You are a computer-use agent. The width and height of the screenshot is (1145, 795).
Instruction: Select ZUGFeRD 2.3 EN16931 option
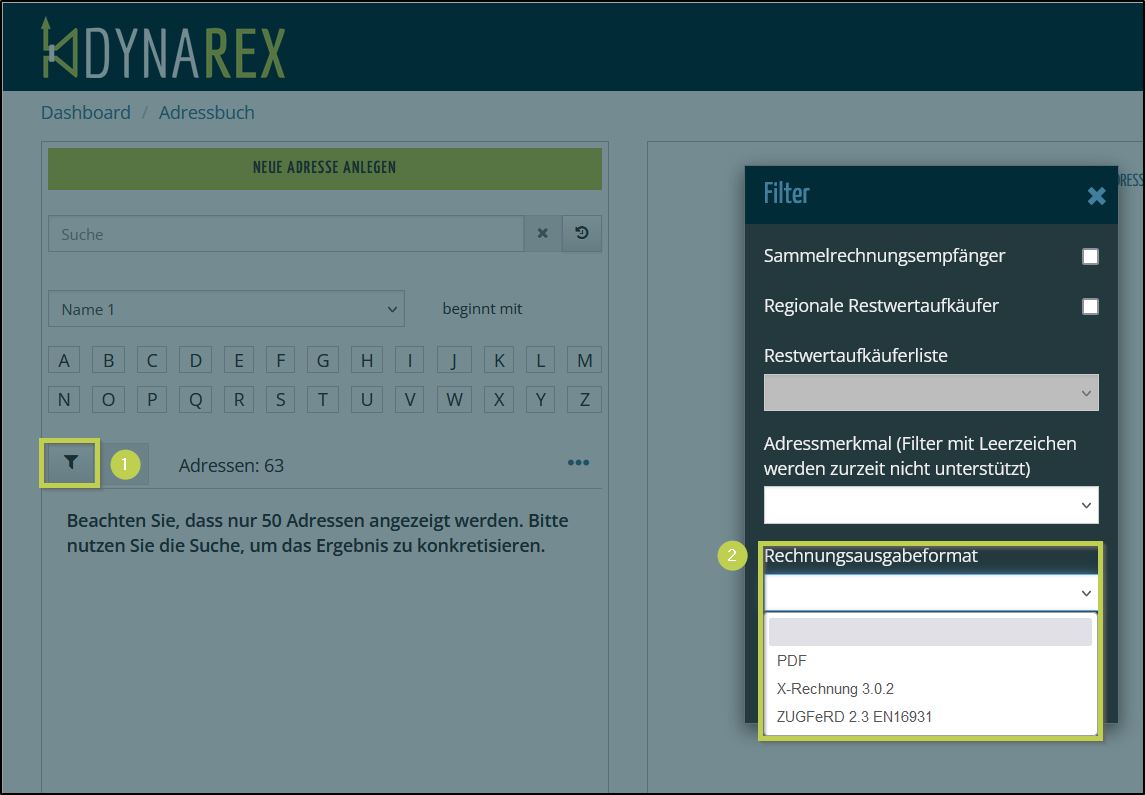click(x=854, y=716)
